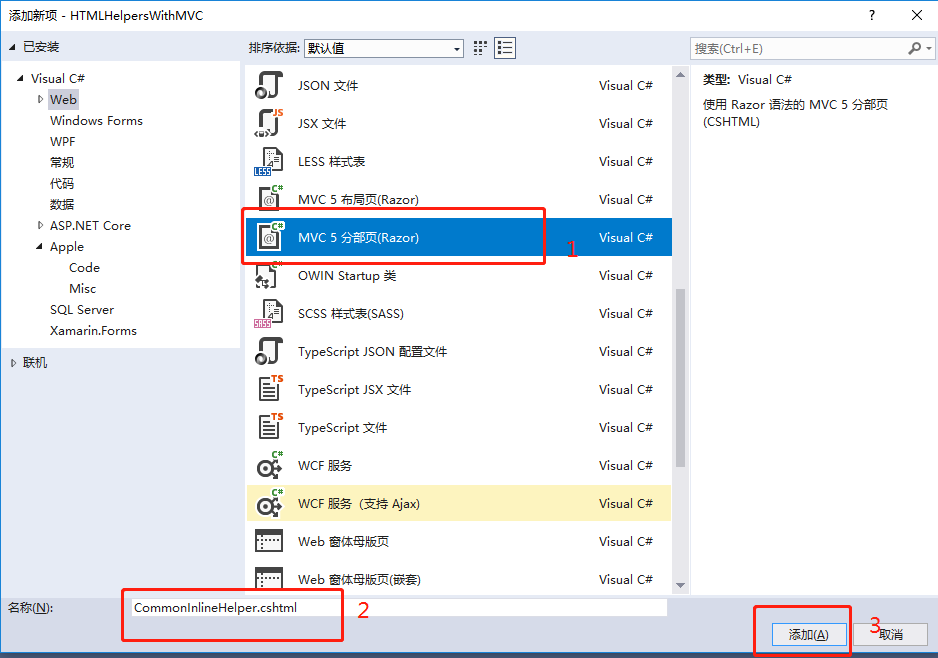
Task: Open the 排序依据 默认值 dropdown
Action: pos(384,48)
